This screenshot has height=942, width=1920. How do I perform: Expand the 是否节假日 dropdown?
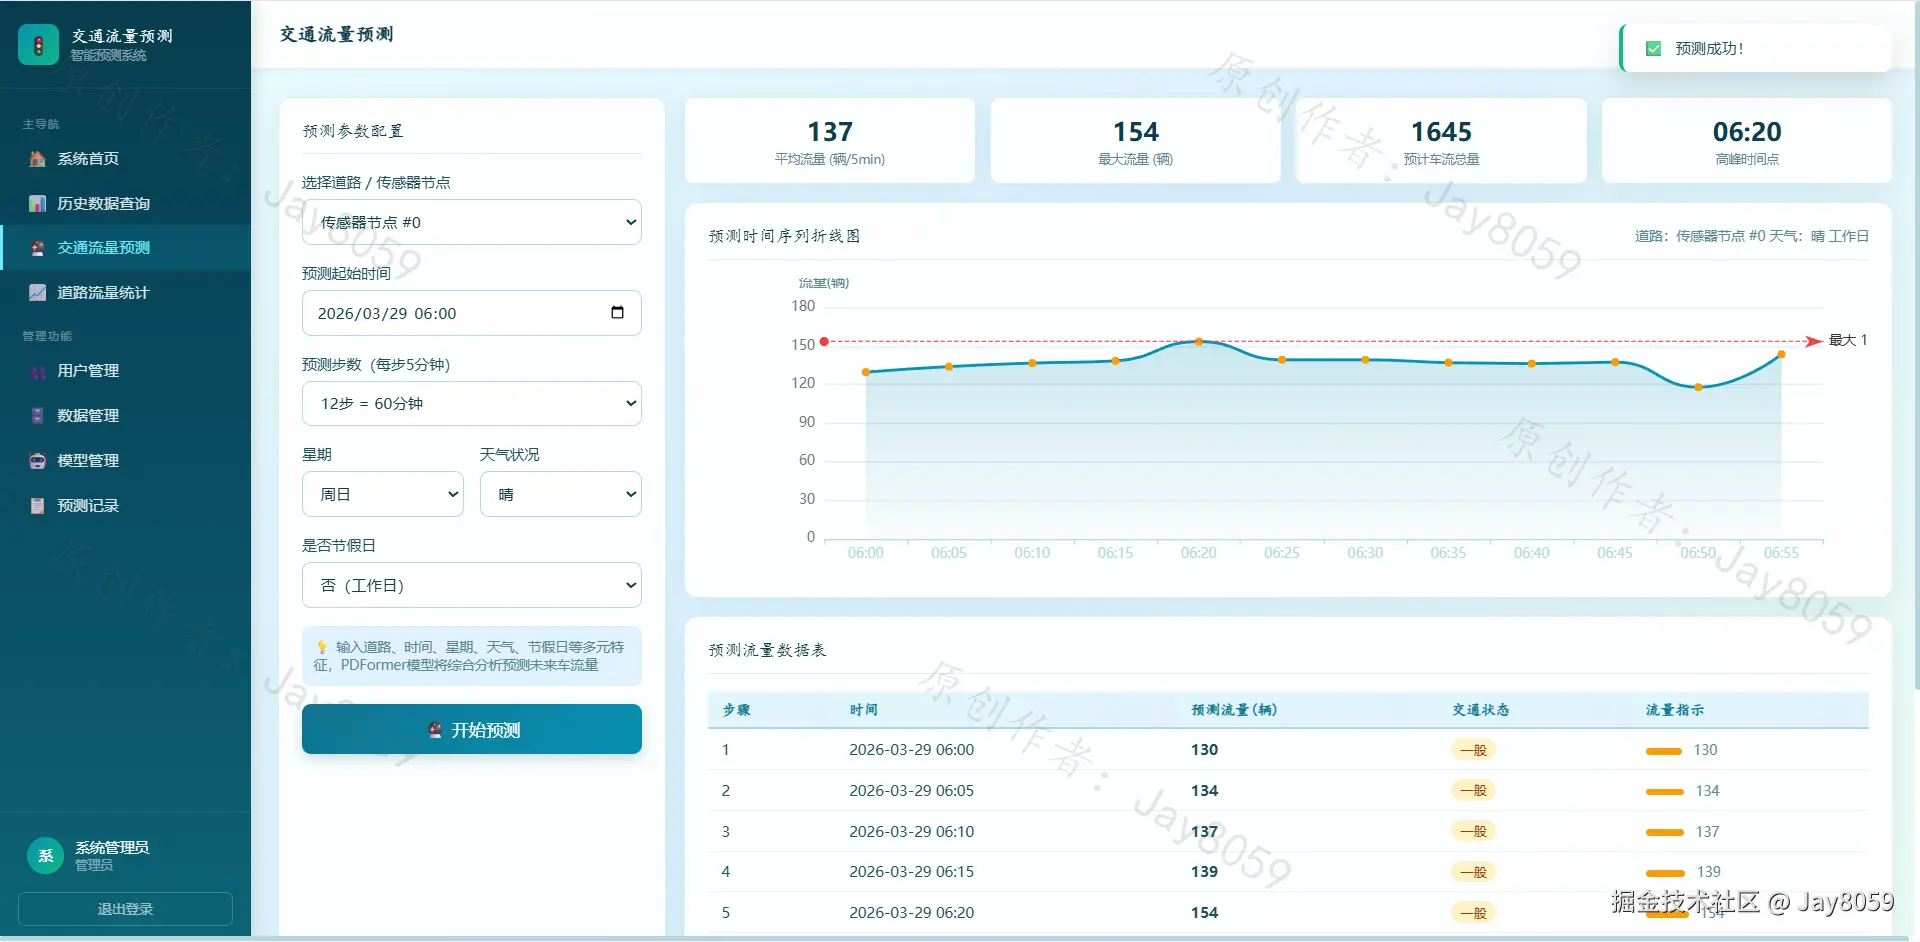[472, 585]
